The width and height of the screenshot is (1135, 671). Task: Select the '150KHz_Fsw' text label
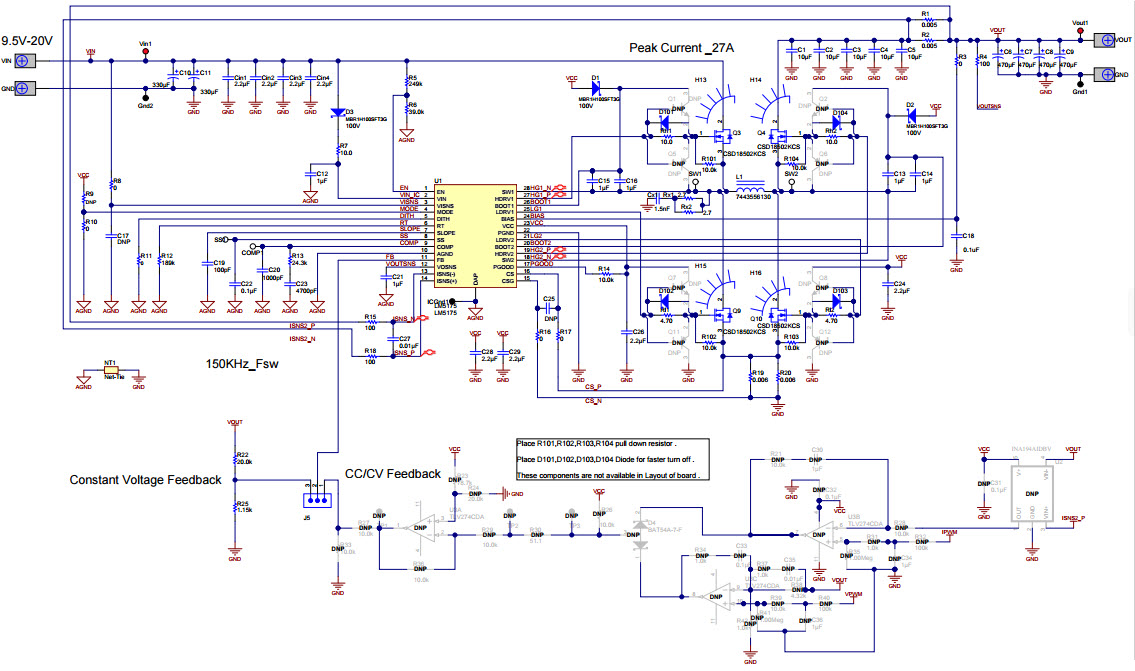click(x=240, y=364)
